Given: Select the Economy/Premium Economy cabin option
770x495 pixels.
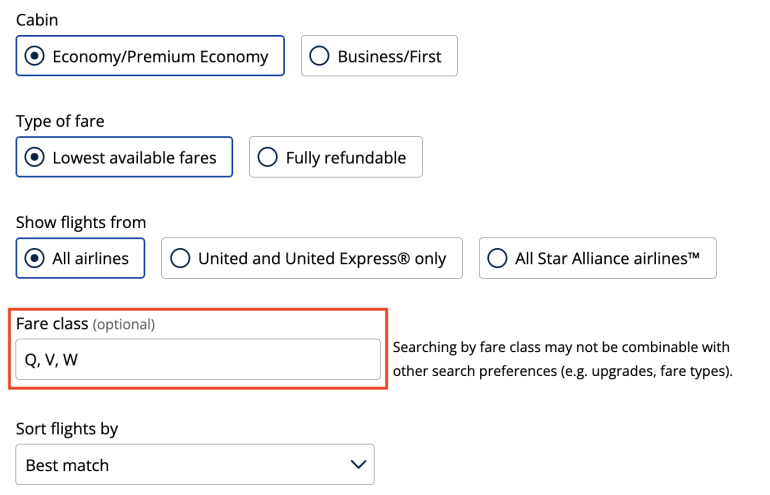Looking at the screenshot, I should coord(150,56).
